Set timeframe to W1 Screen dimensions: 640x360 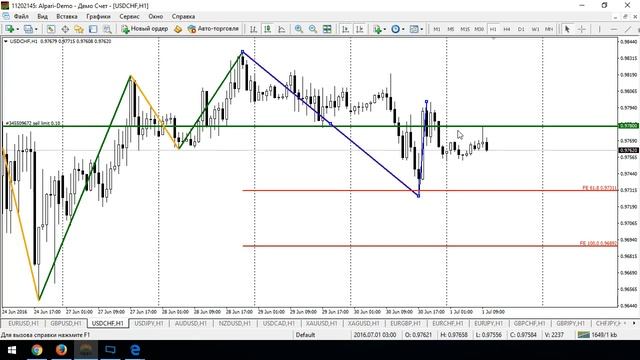coord(535,29)
